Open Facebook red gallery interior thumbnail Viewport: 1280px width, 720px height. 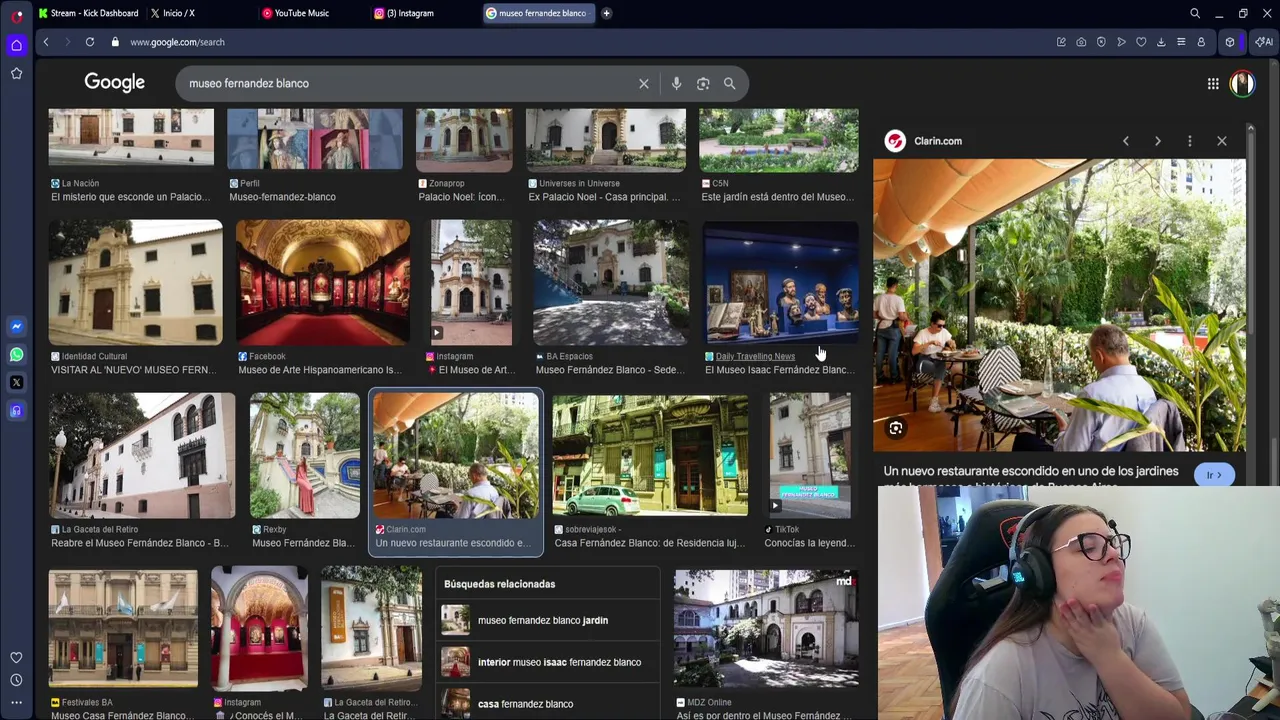point(322,283)
